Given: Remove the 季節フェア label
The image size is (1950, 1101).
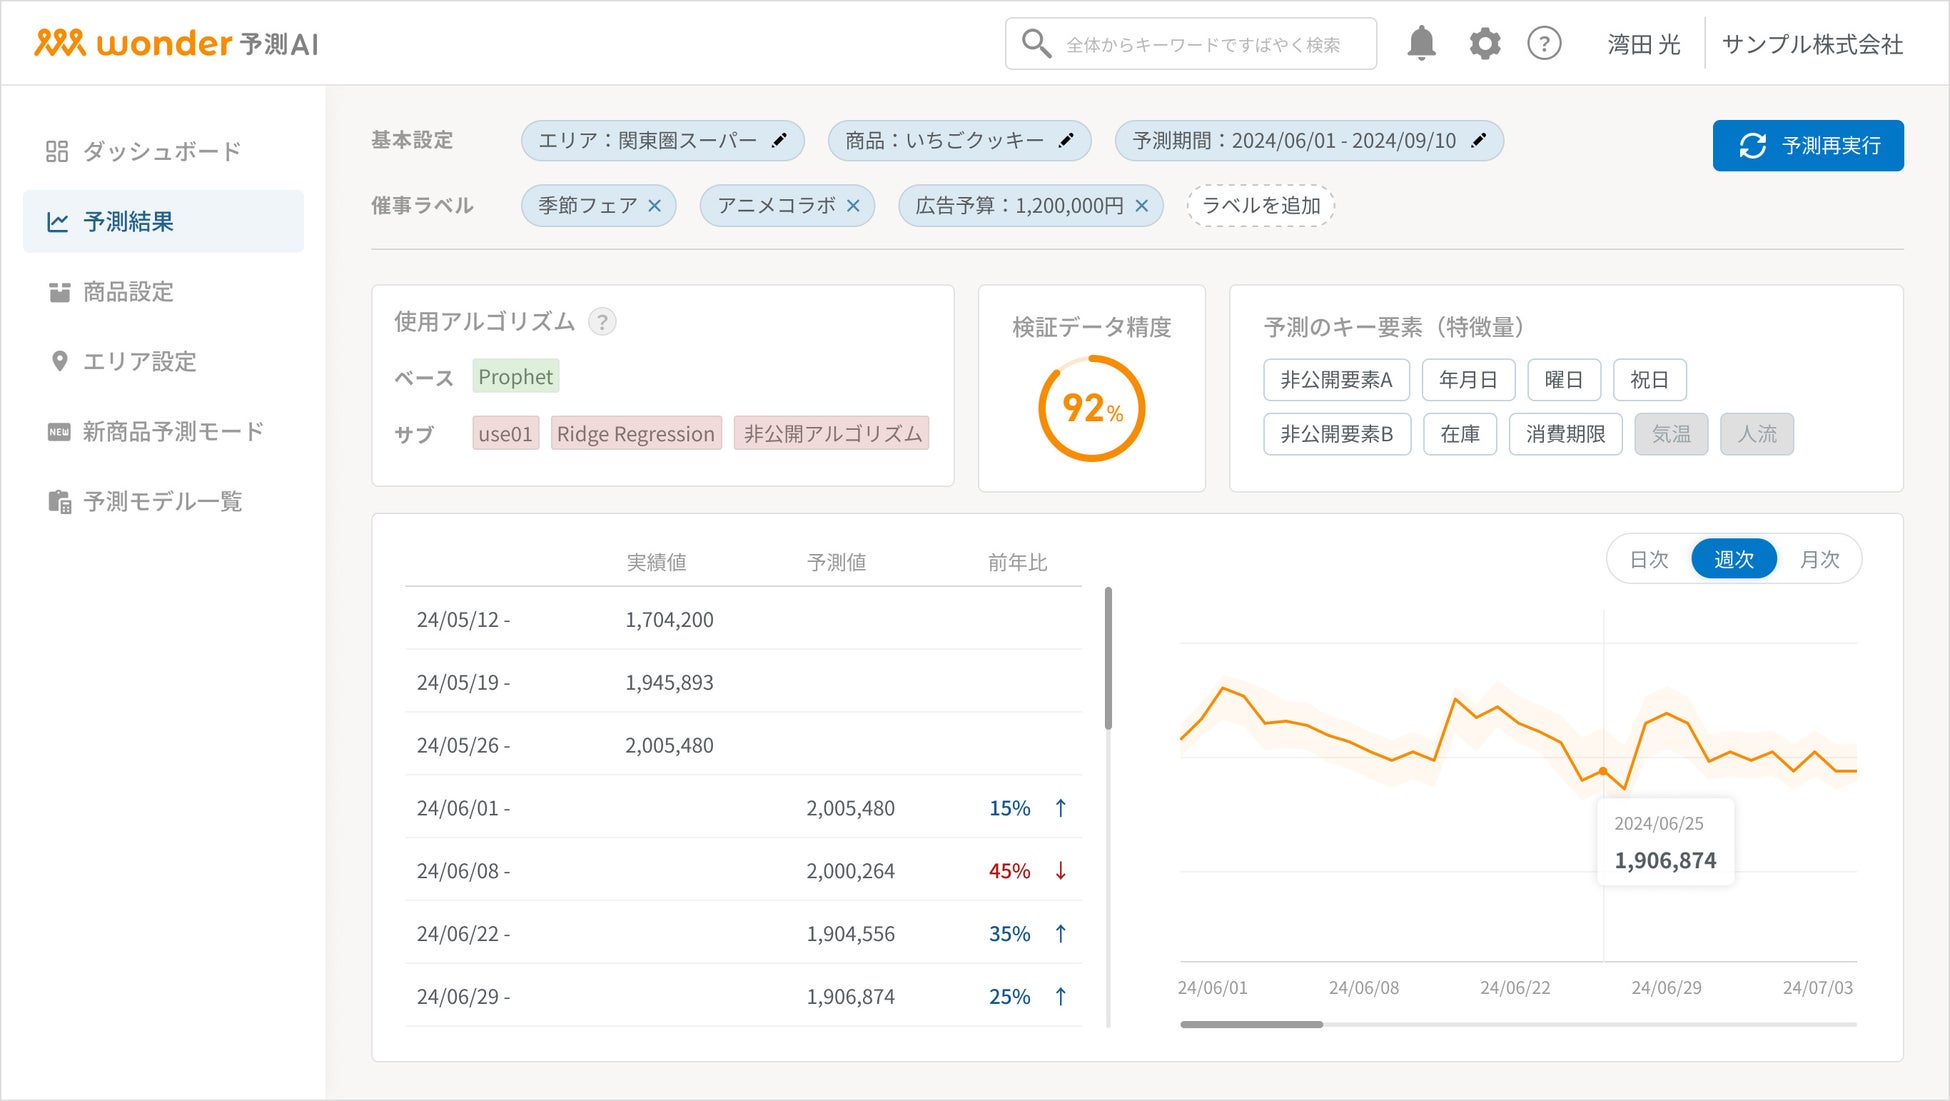Looking at the screenshot, I should [x=655, y=206].
